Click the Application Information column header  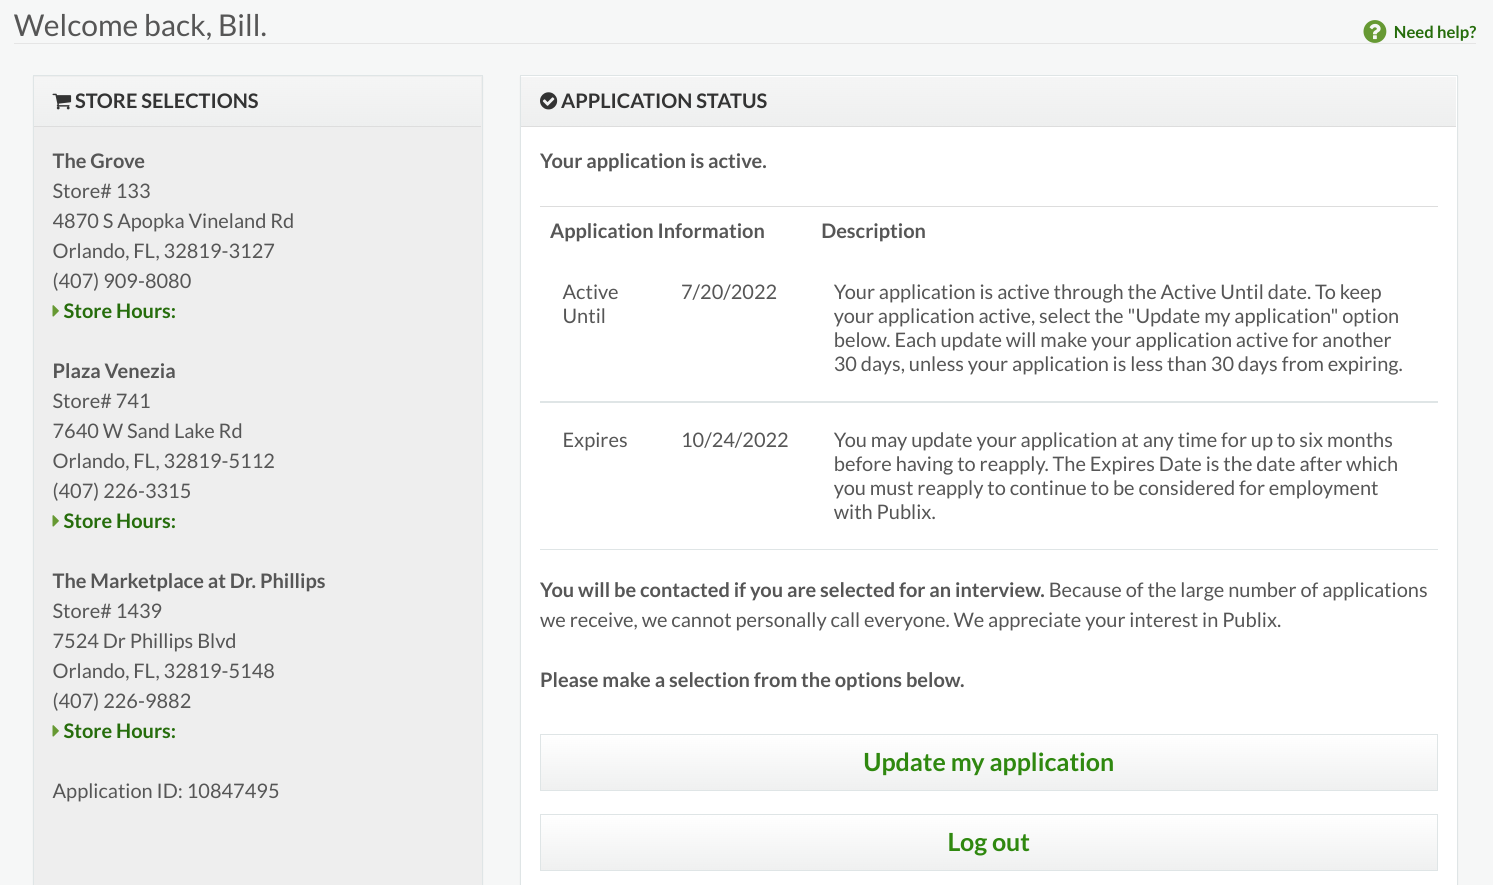pyautogui.click(x=657, y=231)
